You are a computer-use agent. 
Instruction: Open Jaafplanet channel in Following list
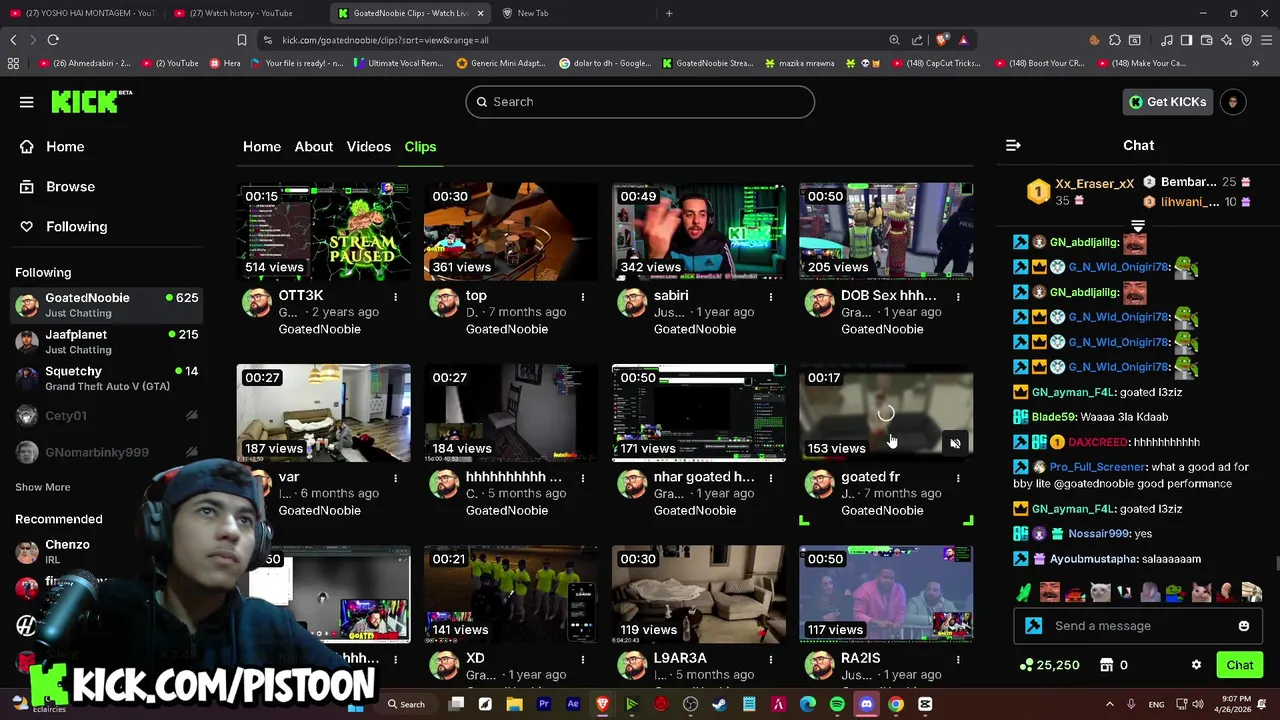(107, 341)
